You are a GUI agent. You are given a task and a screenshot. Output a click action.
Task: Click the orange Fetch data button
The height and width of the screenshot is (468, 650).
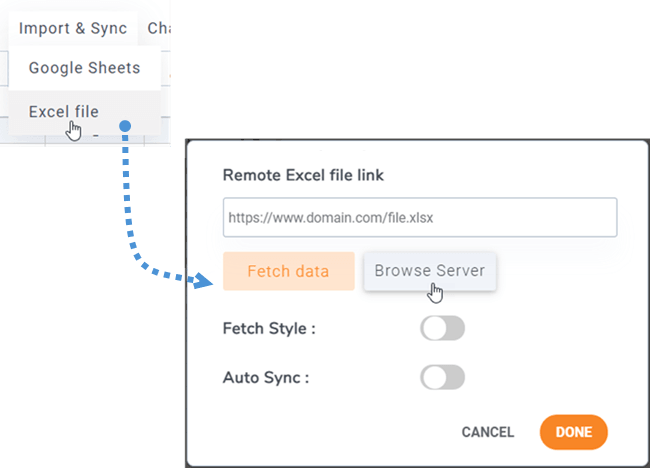coord(289,271)
